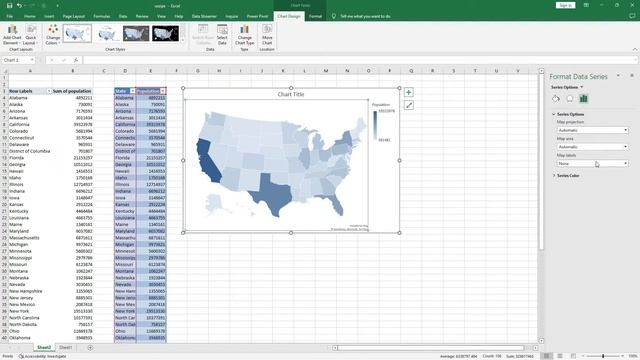Select Page Layout view icon in status bar
Viewport: 640px width, 360px height.
click(x=560, y=356)
